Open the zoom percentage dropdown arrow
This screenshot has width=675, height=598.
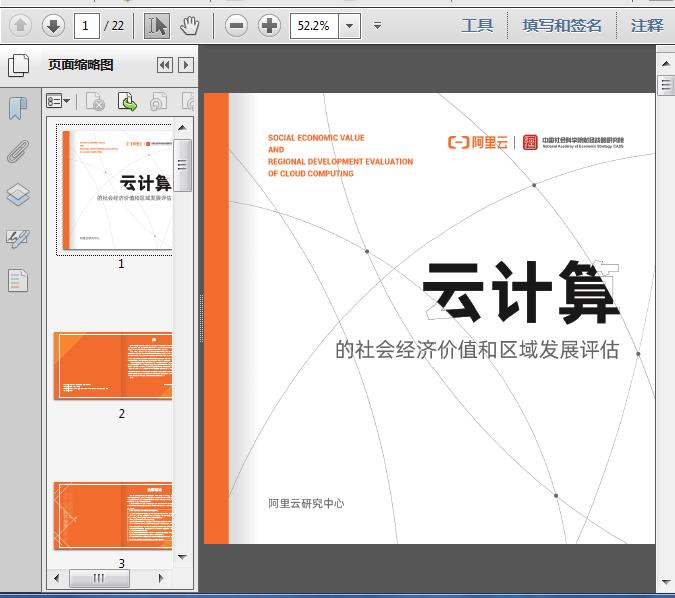tap(349, 26)
